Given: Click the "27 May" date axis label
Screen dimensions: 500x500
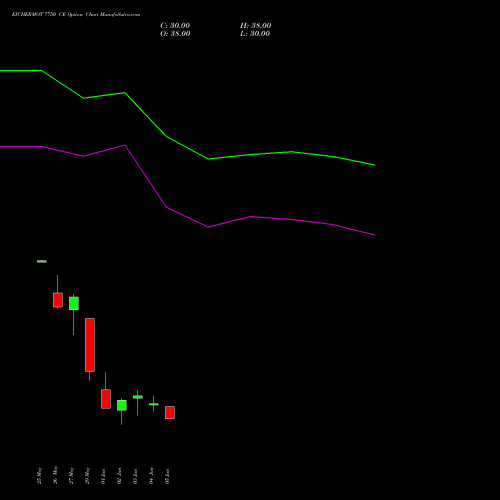Looking at the screenshot, I should 72,476.
